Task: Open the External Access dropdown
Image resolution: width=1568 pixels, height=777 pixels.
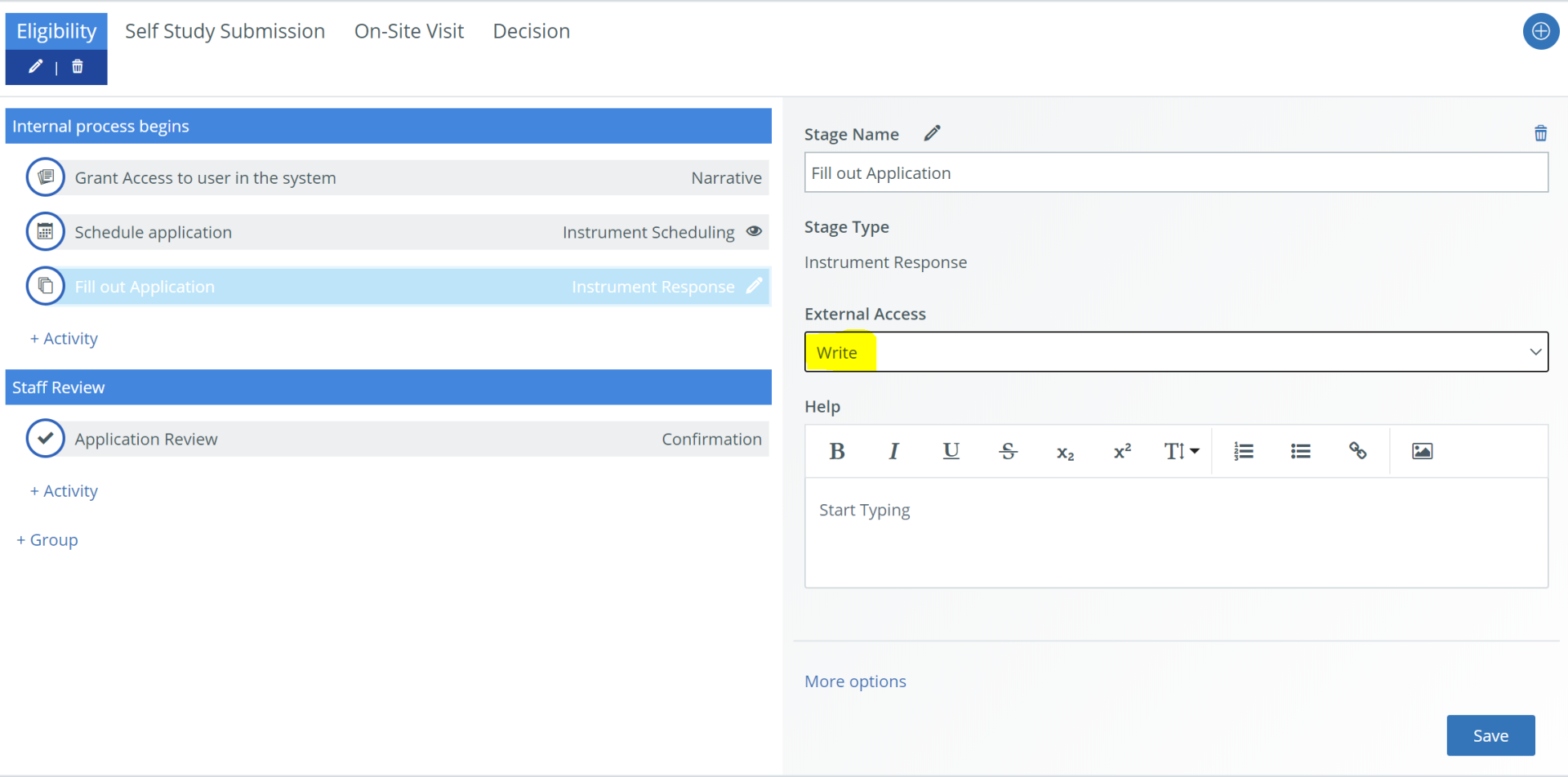Action: (x=1175, y=352)
